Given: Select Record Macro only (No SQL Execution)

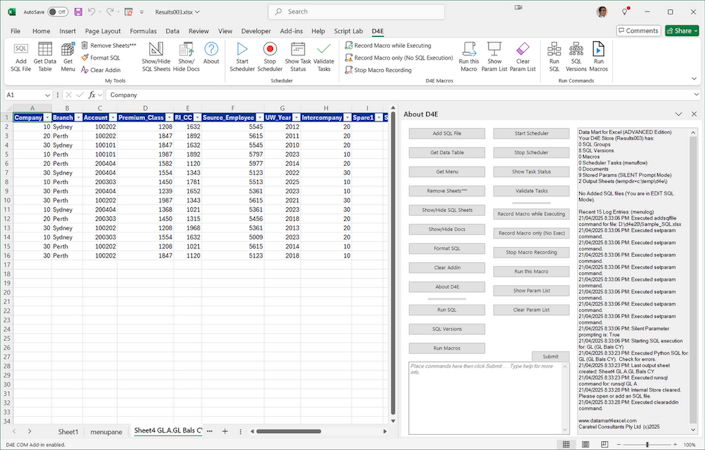Looking at the screenshot, I should click(399, 58).
